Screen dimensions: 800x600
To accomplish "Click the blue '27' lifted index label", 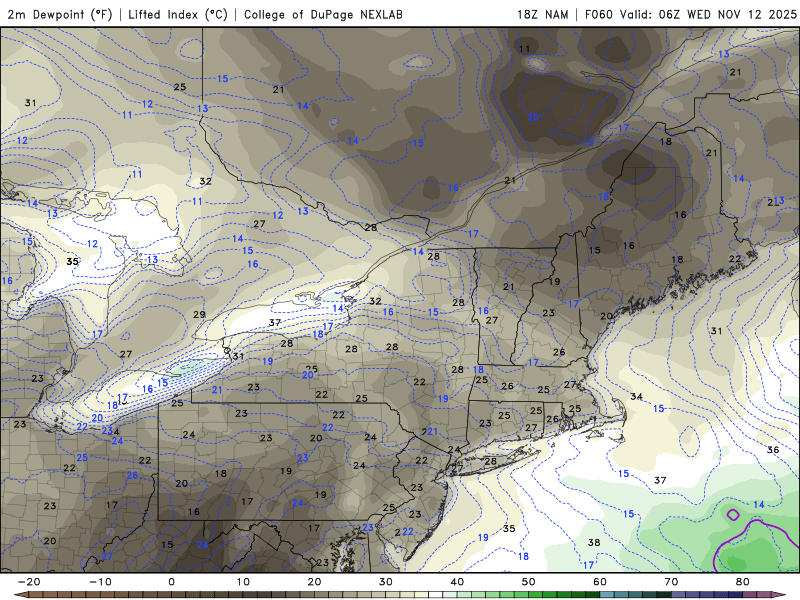I will coord(107,556).
